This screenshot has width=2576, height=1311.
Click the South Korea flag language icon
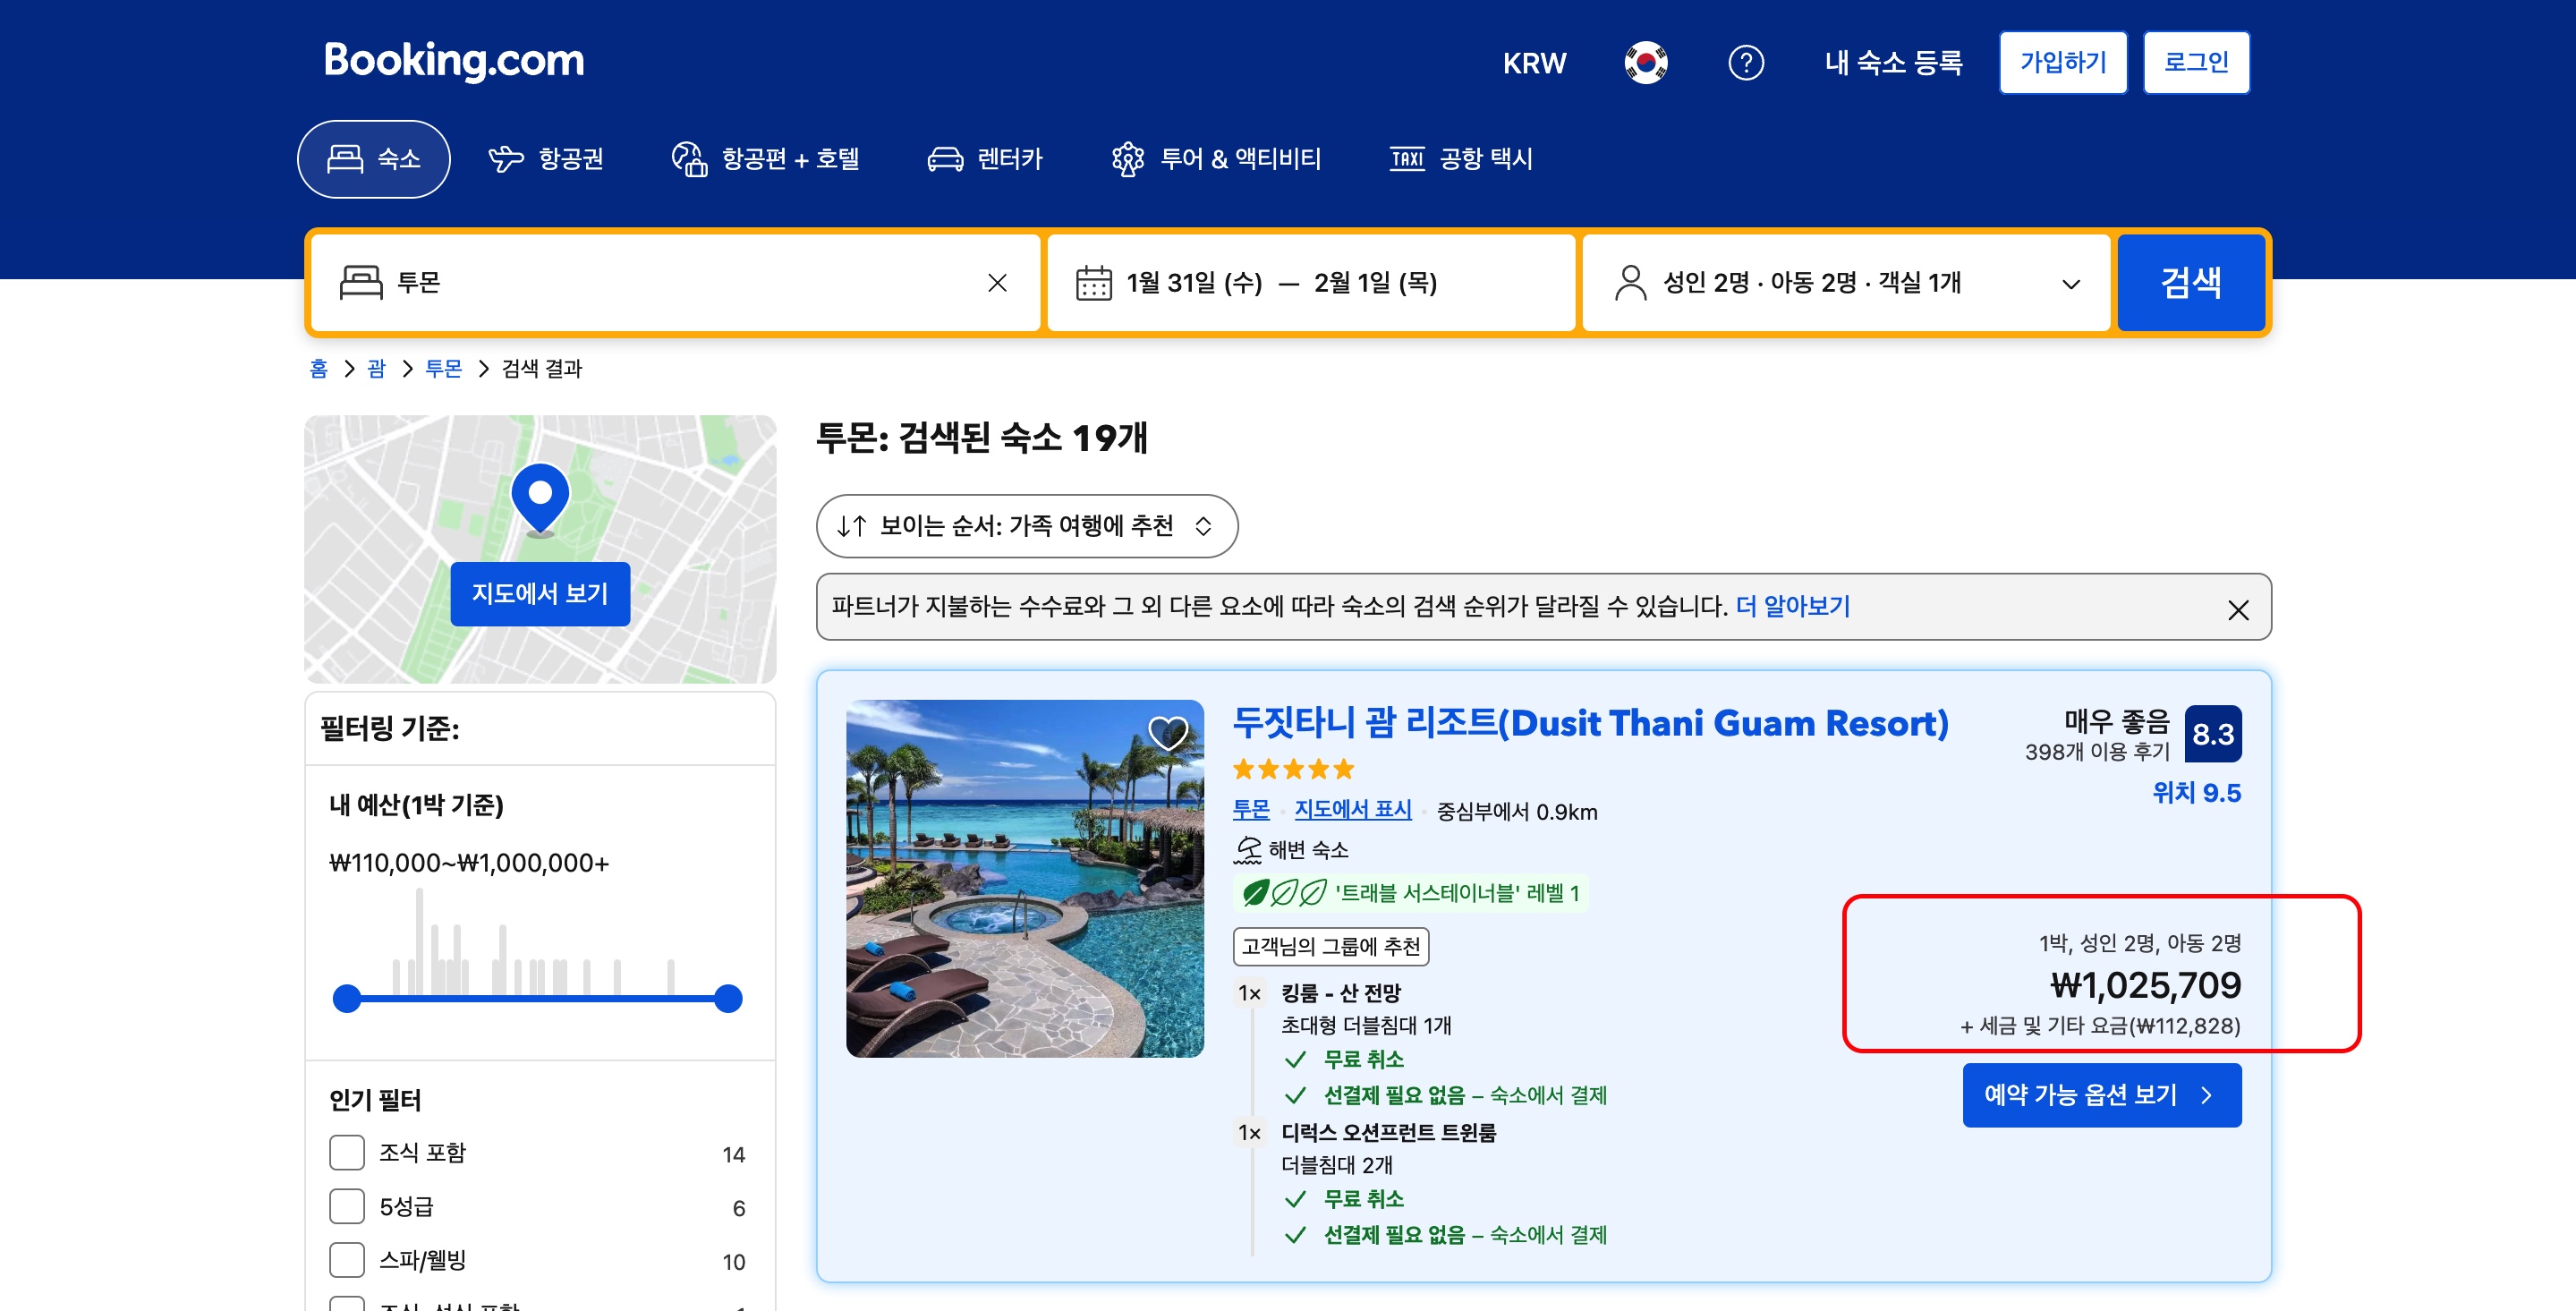tap(1645, 63)
